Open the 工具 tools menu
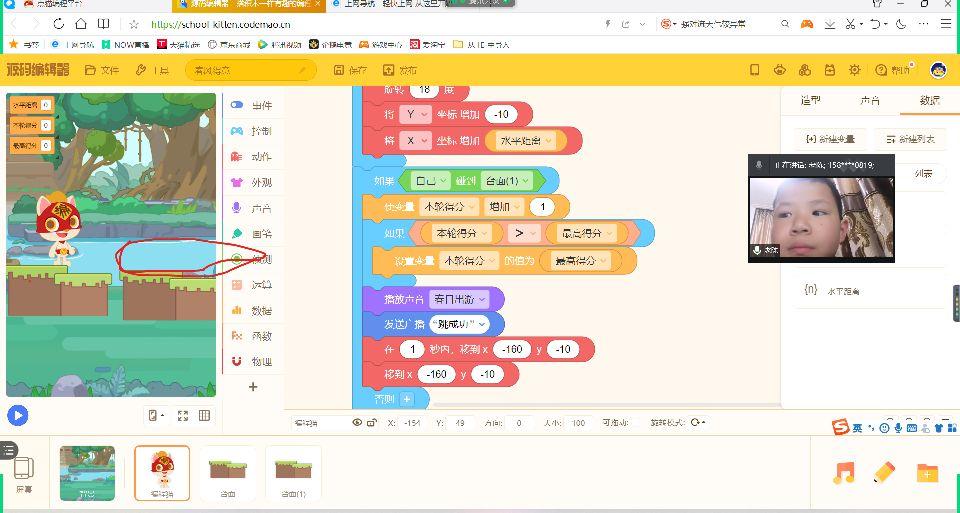 click(x=152, y=70)
